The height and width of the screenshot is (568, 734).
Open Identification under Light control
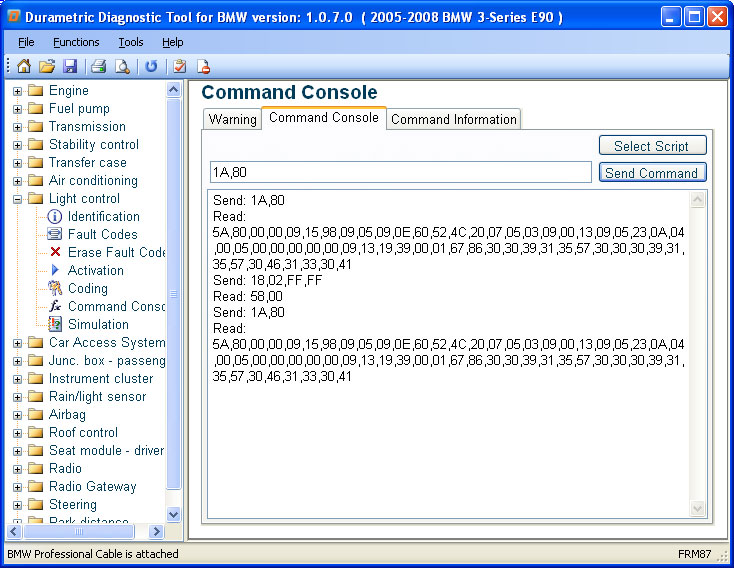click(103, 216)
